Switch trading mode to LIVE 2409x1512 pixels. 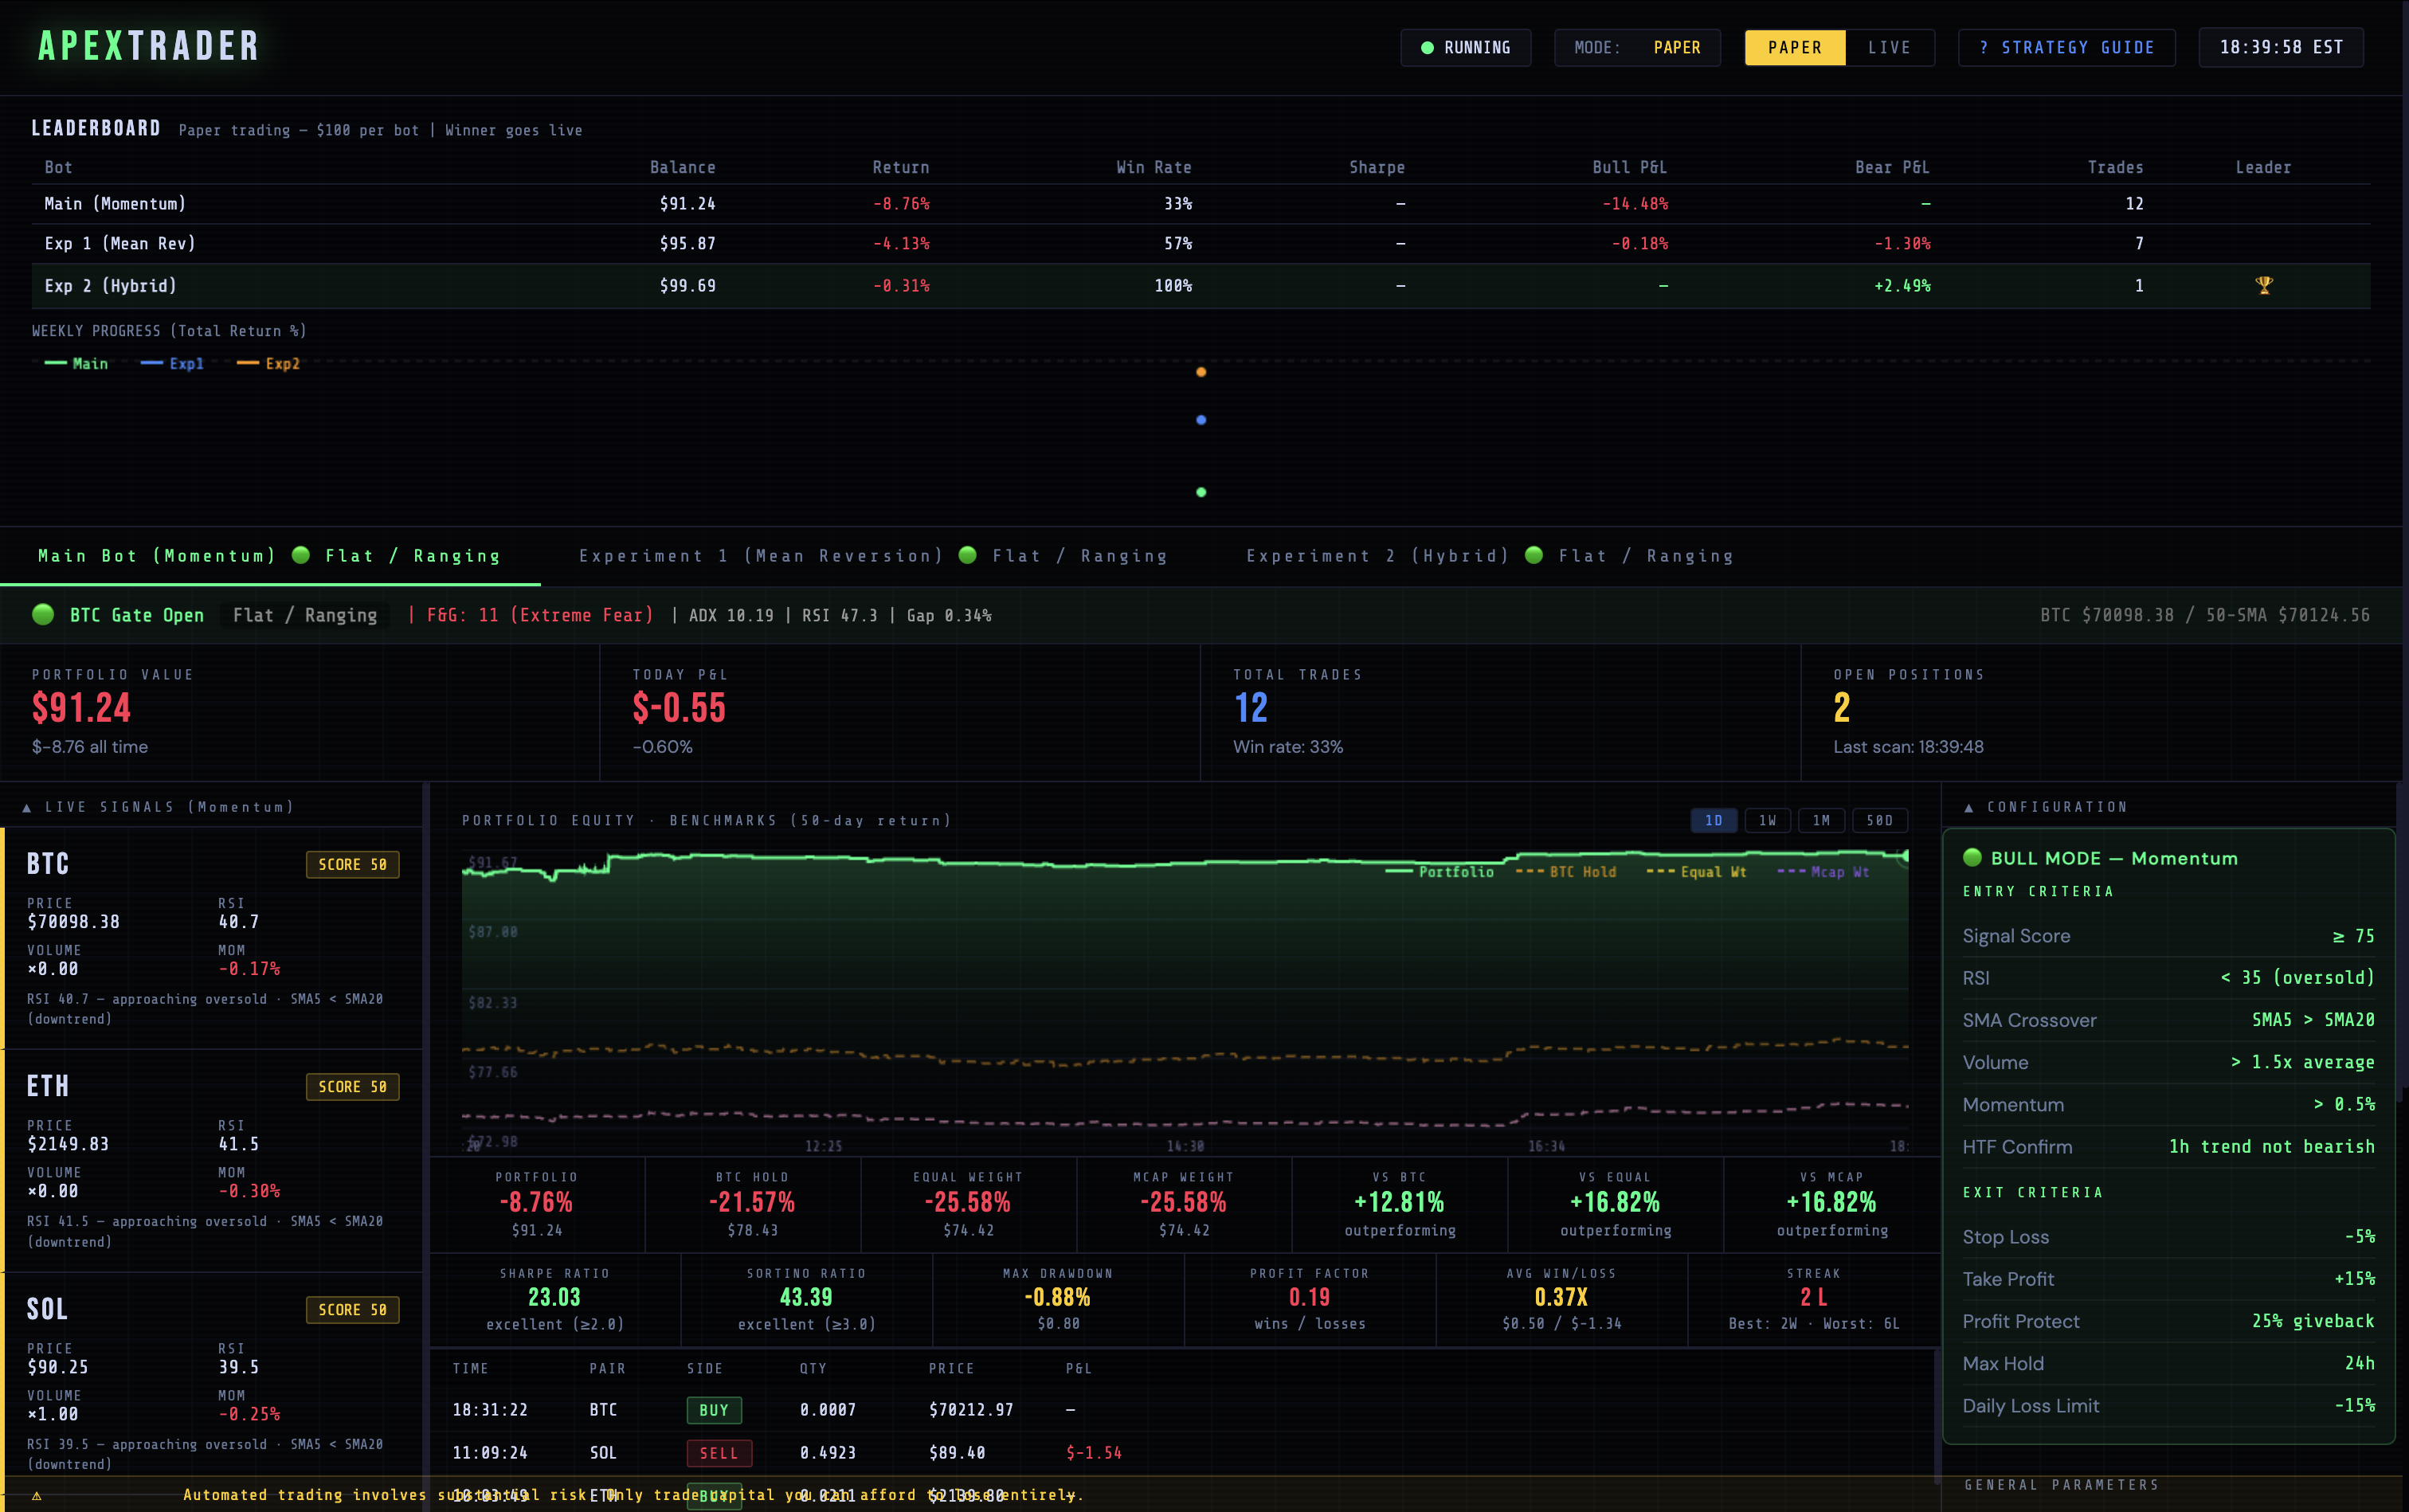pos(1888,48)
